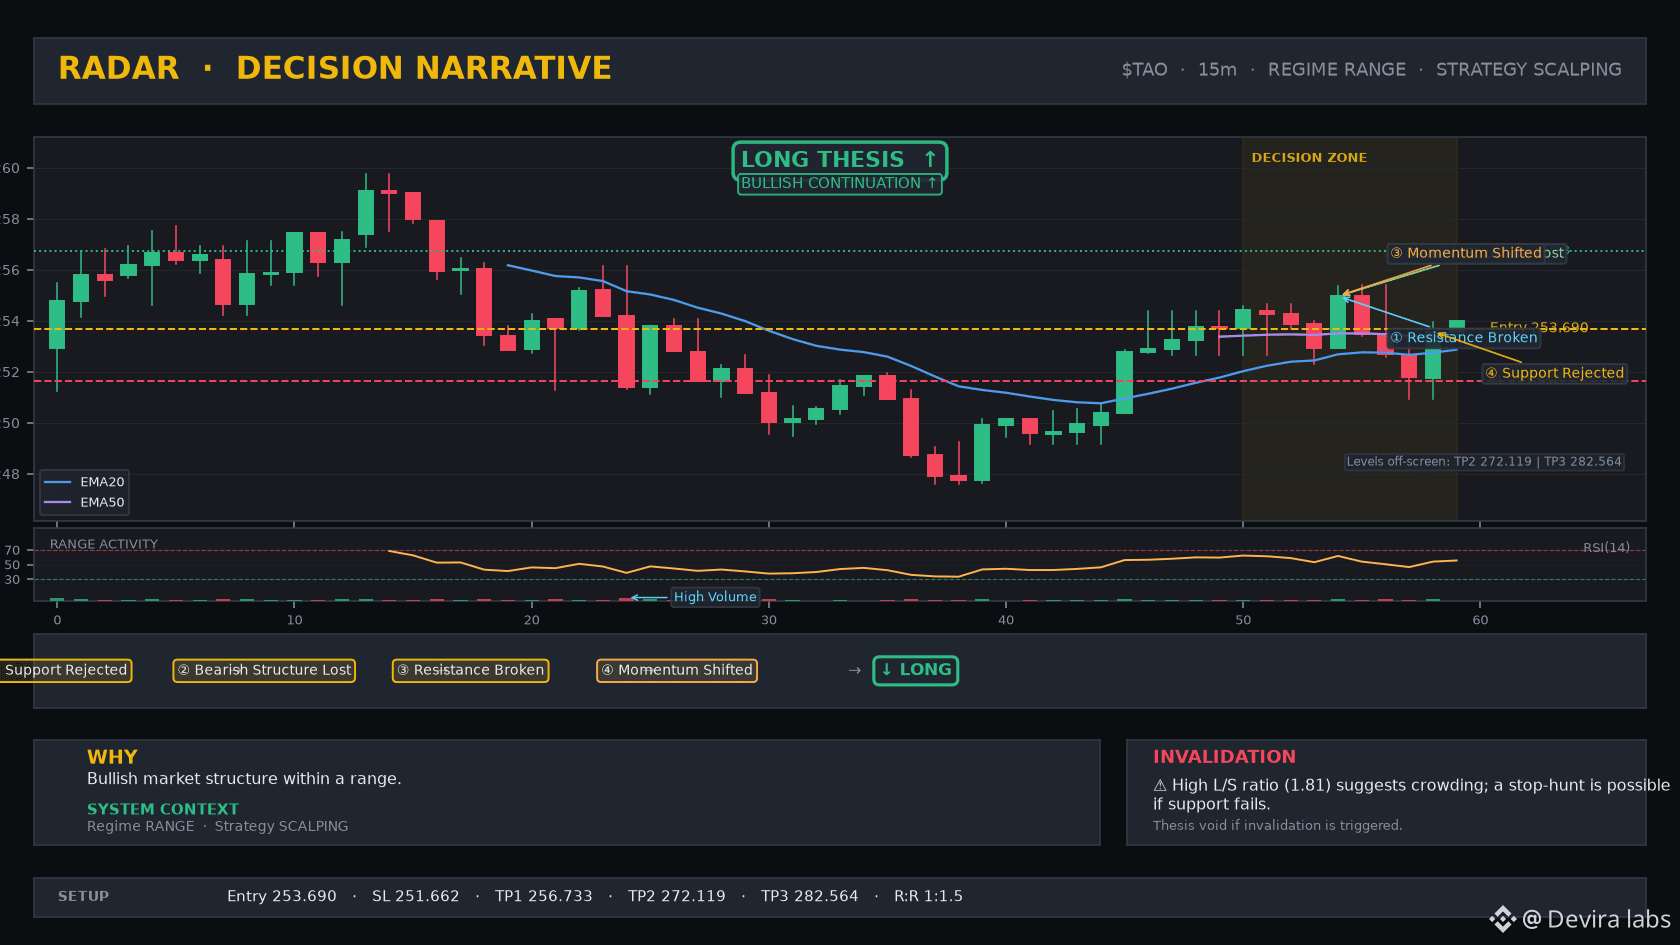Click STRATEGY SCALPING in the header
Image resolution: width=1680 pixels, height=945 pixels.
1529,70
